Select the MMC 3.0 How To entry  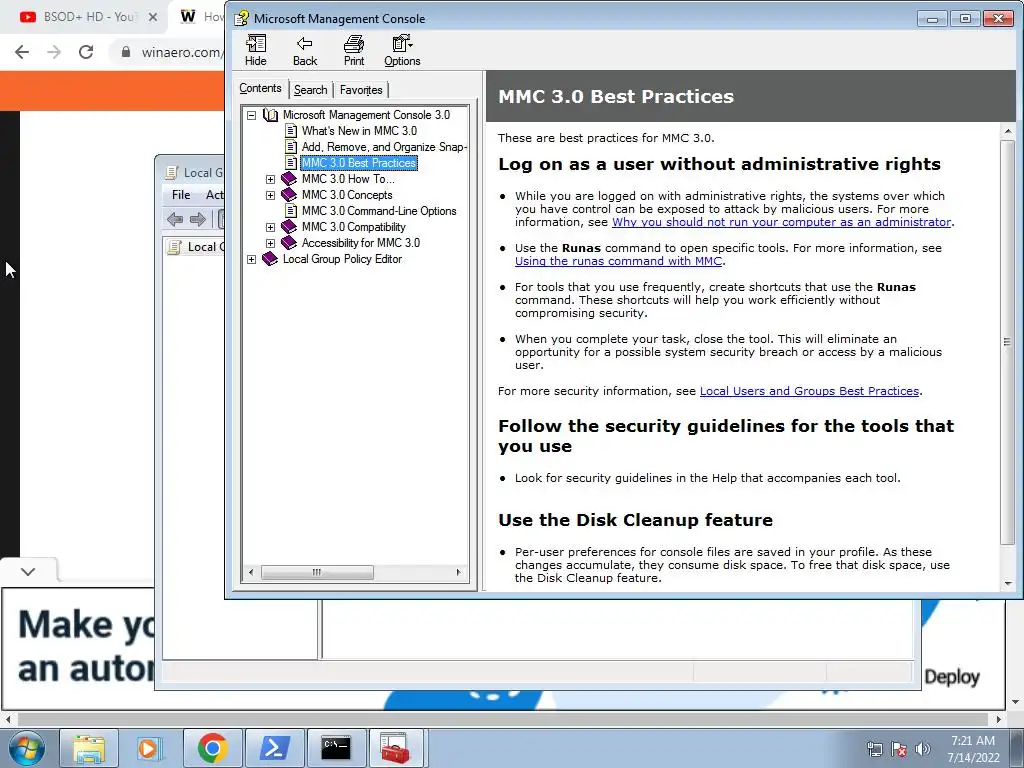coord(348,179)
